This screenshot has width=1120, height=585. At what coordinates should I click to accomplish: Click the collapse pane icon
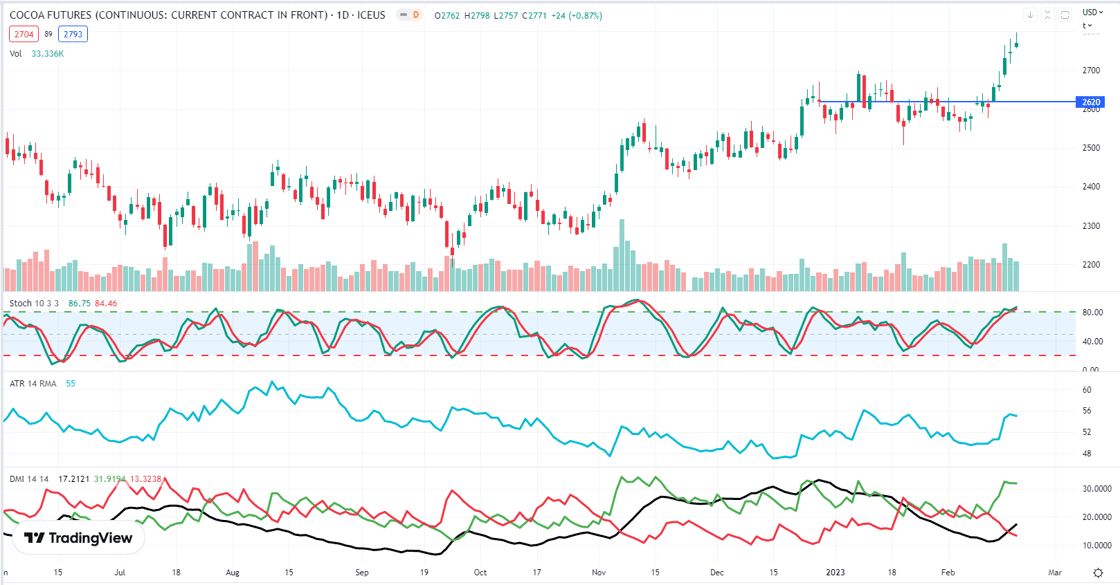1047,15
